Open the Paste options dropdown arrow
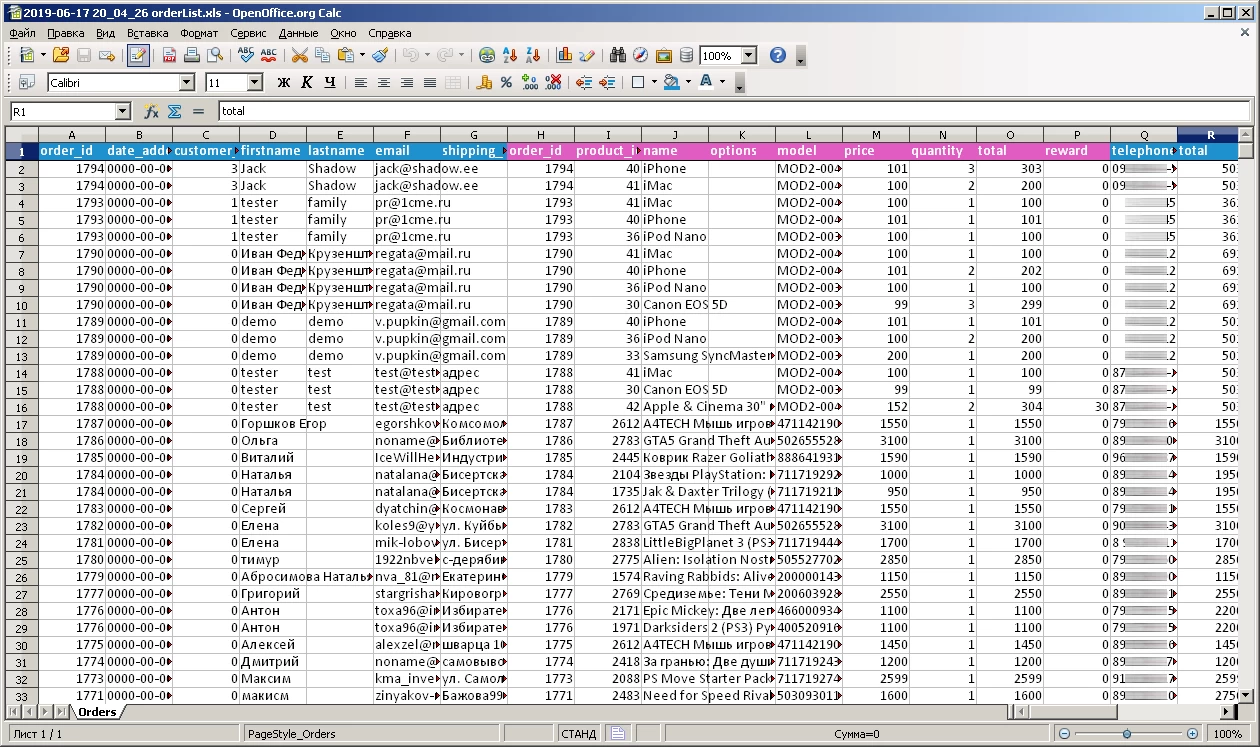1260x747 pixels. tap(362, 56)
